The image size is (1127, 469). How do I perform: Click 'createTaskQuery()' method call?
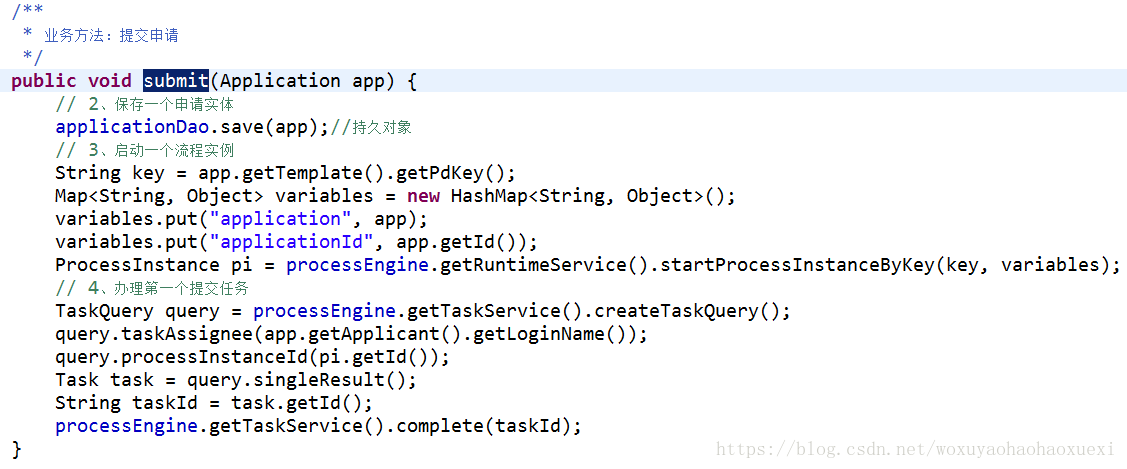pos(686,311)
